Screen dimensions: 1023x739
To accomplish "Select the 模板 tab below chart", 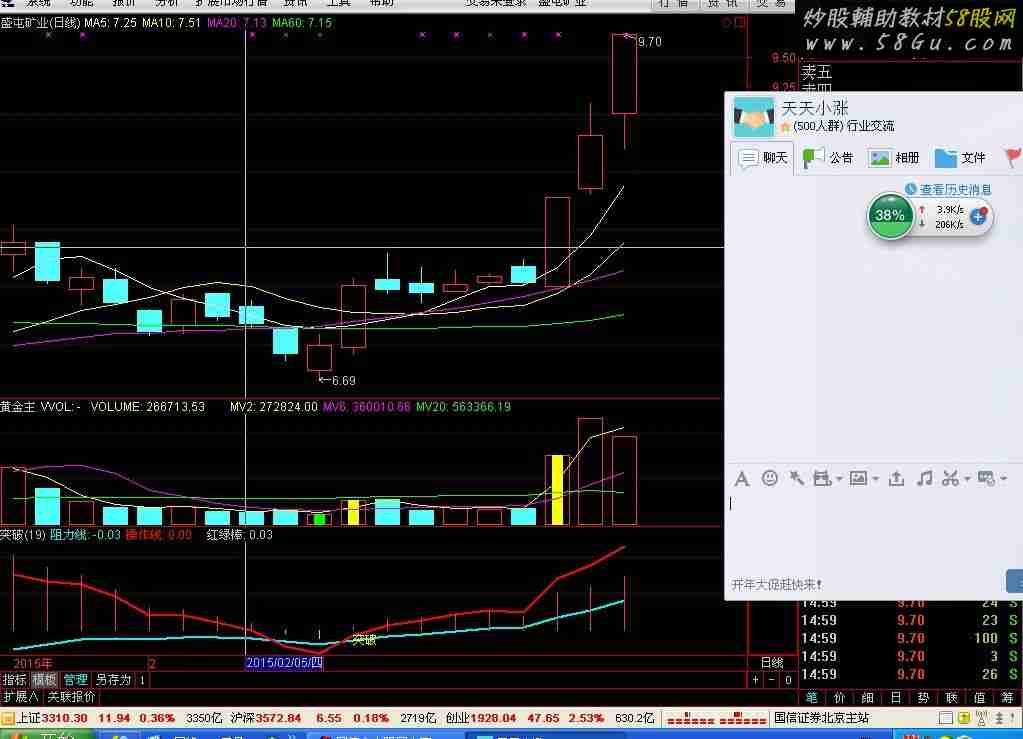I will point(44,680).
